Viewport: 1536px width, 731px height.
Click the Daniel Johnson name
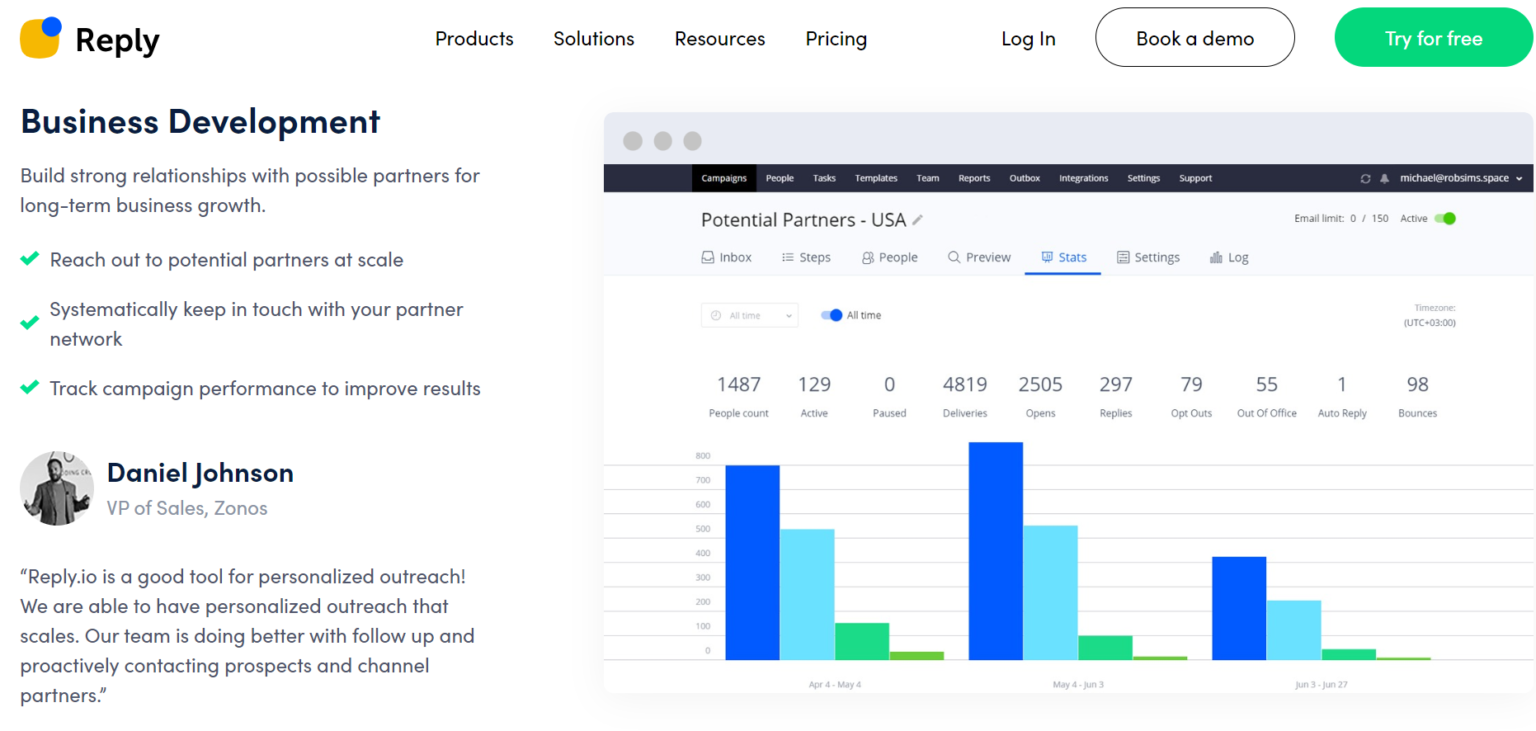(200, 472)
